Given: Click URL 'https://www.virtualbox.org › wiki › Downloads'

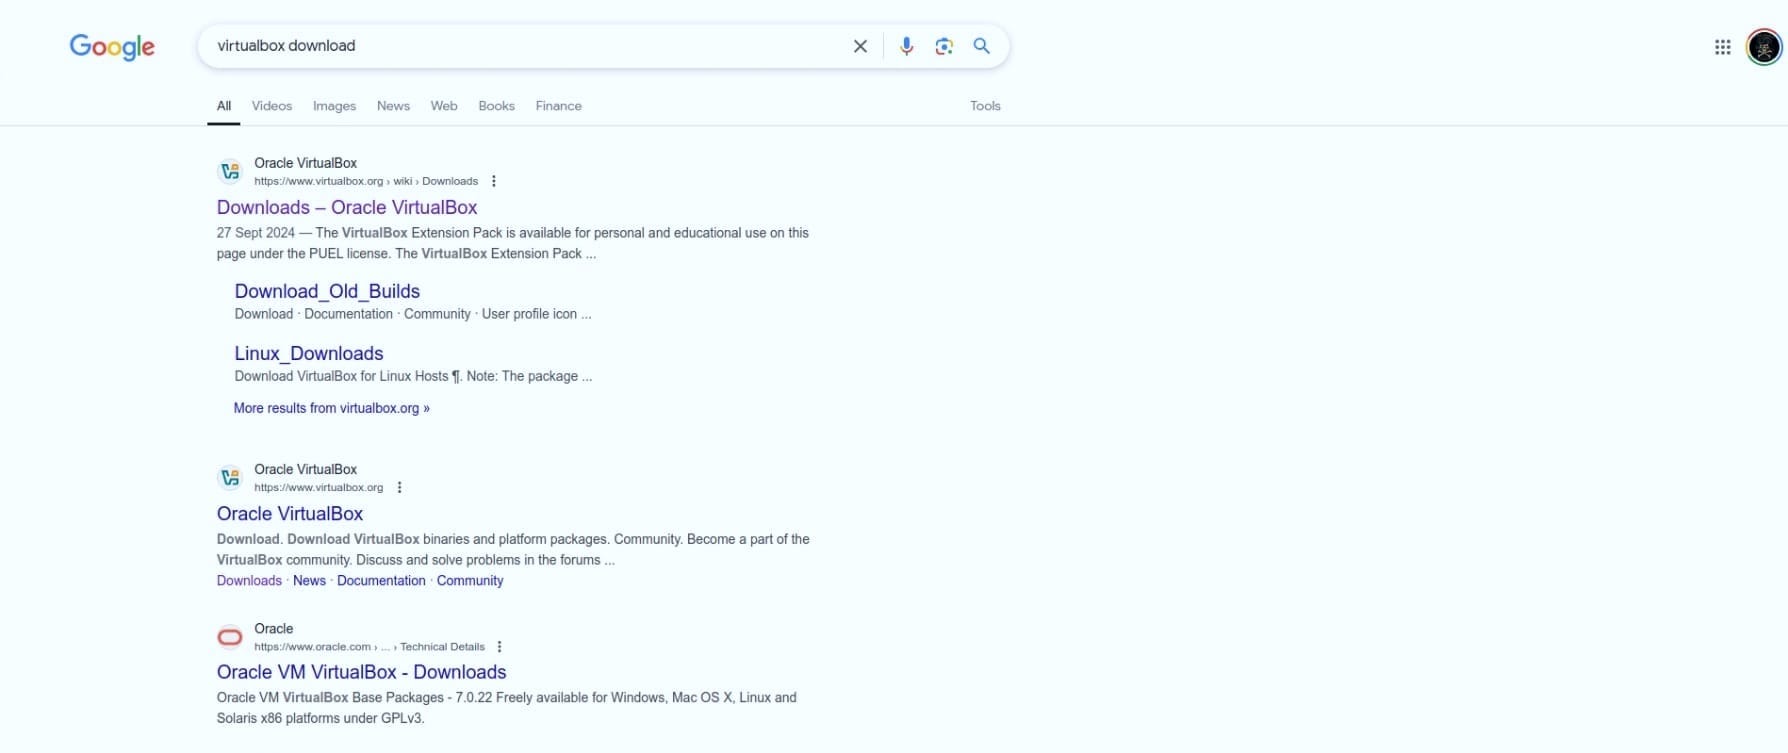Looking at the screenshot, I should [x=366, y=181].
